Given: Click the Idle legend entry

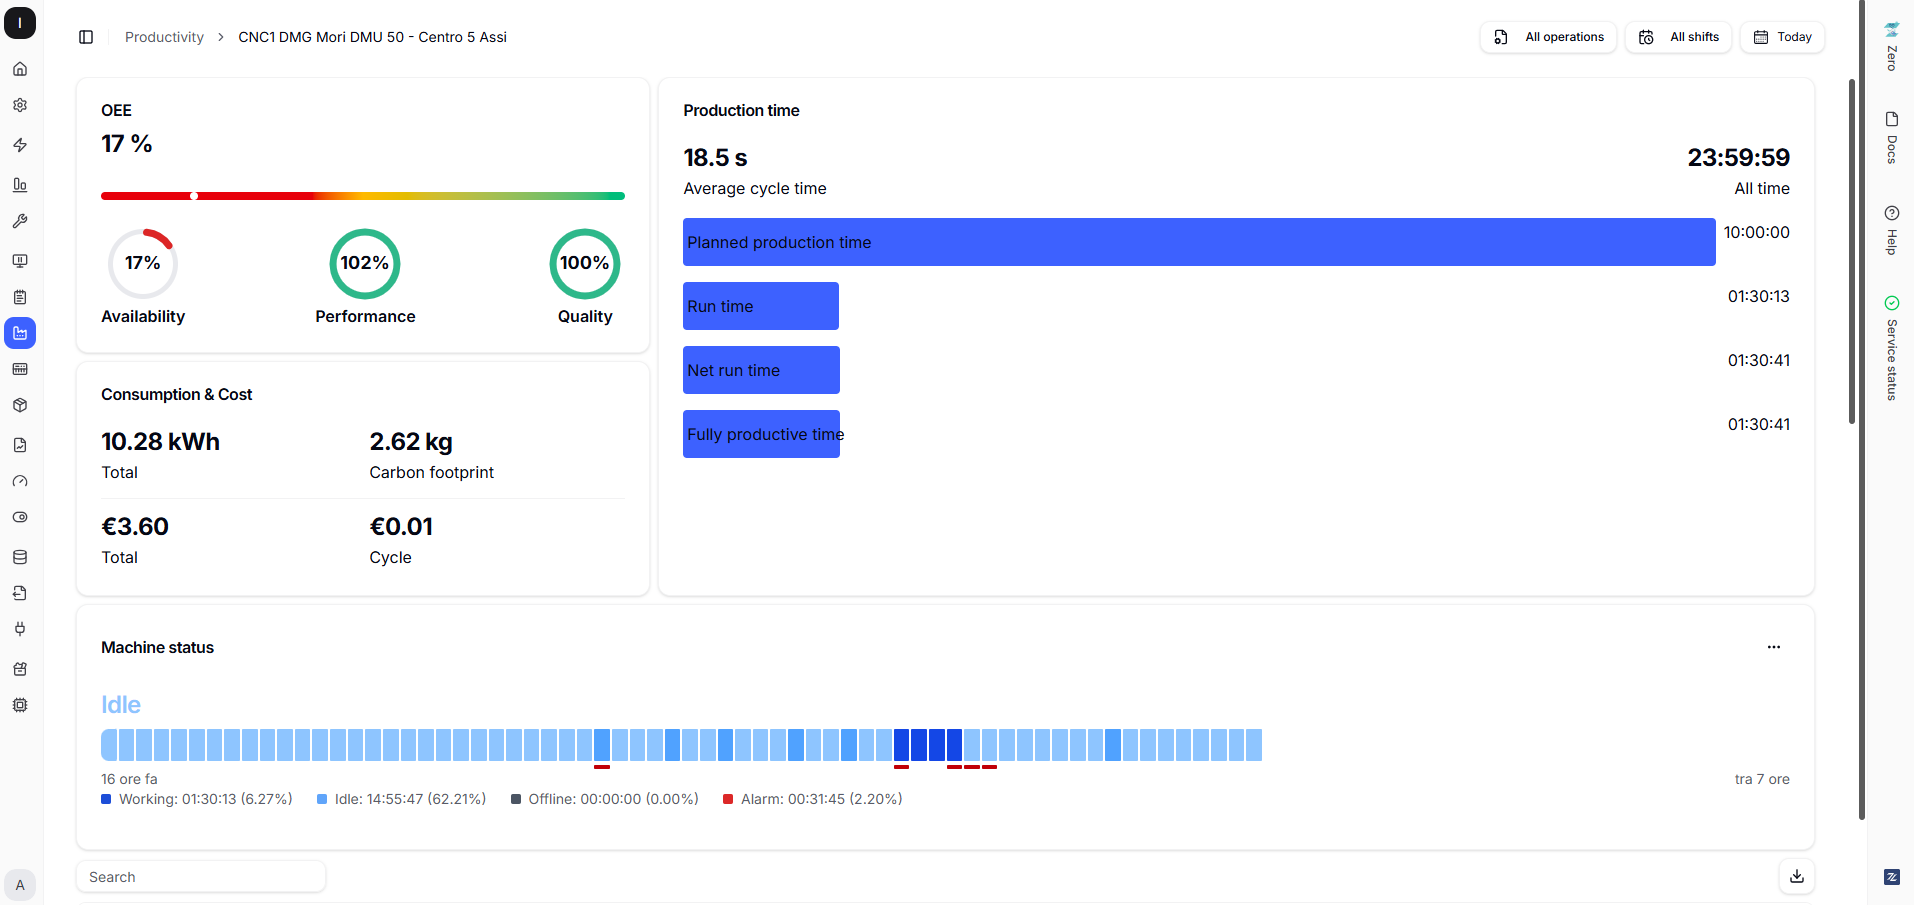Looking at the screenshot, I should pyautogui.click(x=401, y=799).
